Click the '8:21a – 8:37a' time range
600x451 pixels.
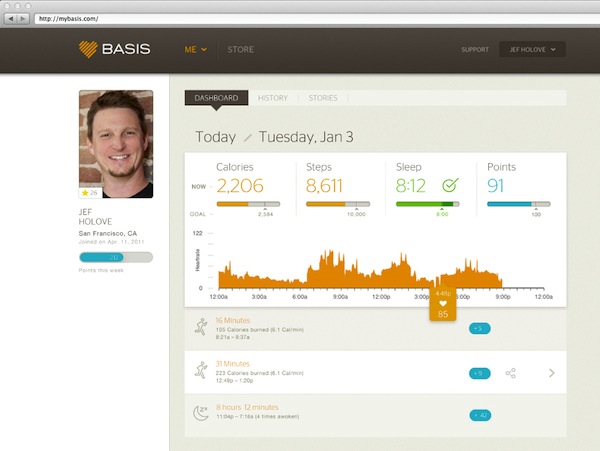[x=233, y=337]
